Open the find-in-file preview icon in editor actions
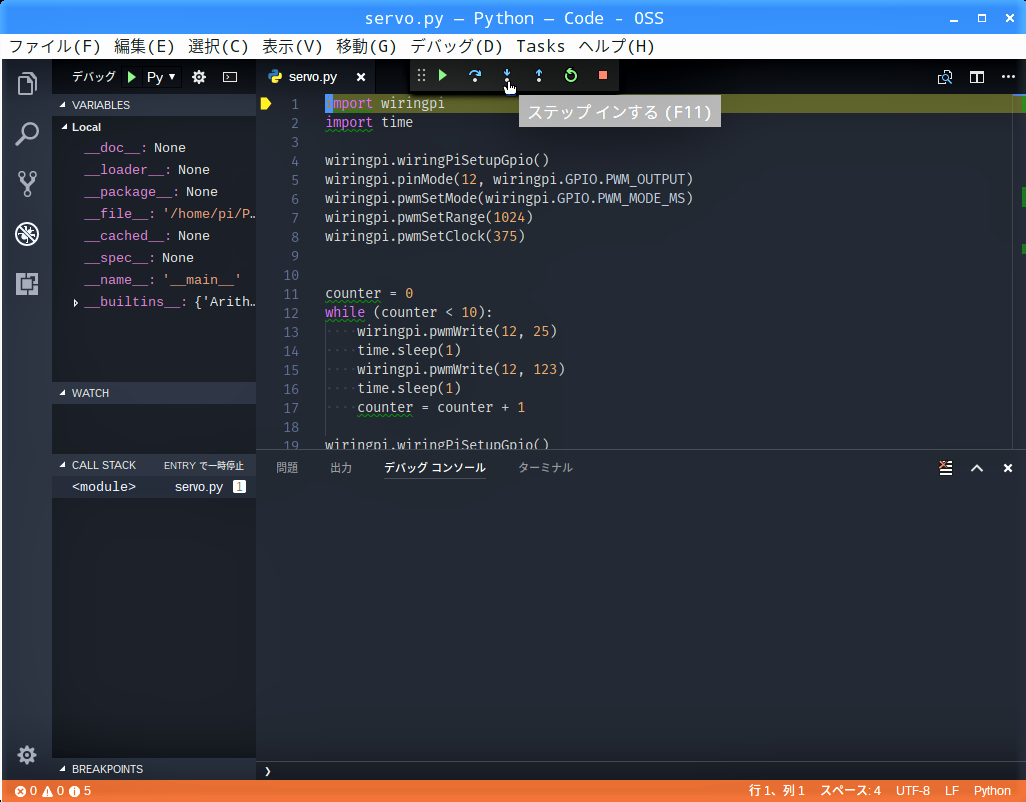The width and height of the screenshot is (1026, 802). pos(945,77)
